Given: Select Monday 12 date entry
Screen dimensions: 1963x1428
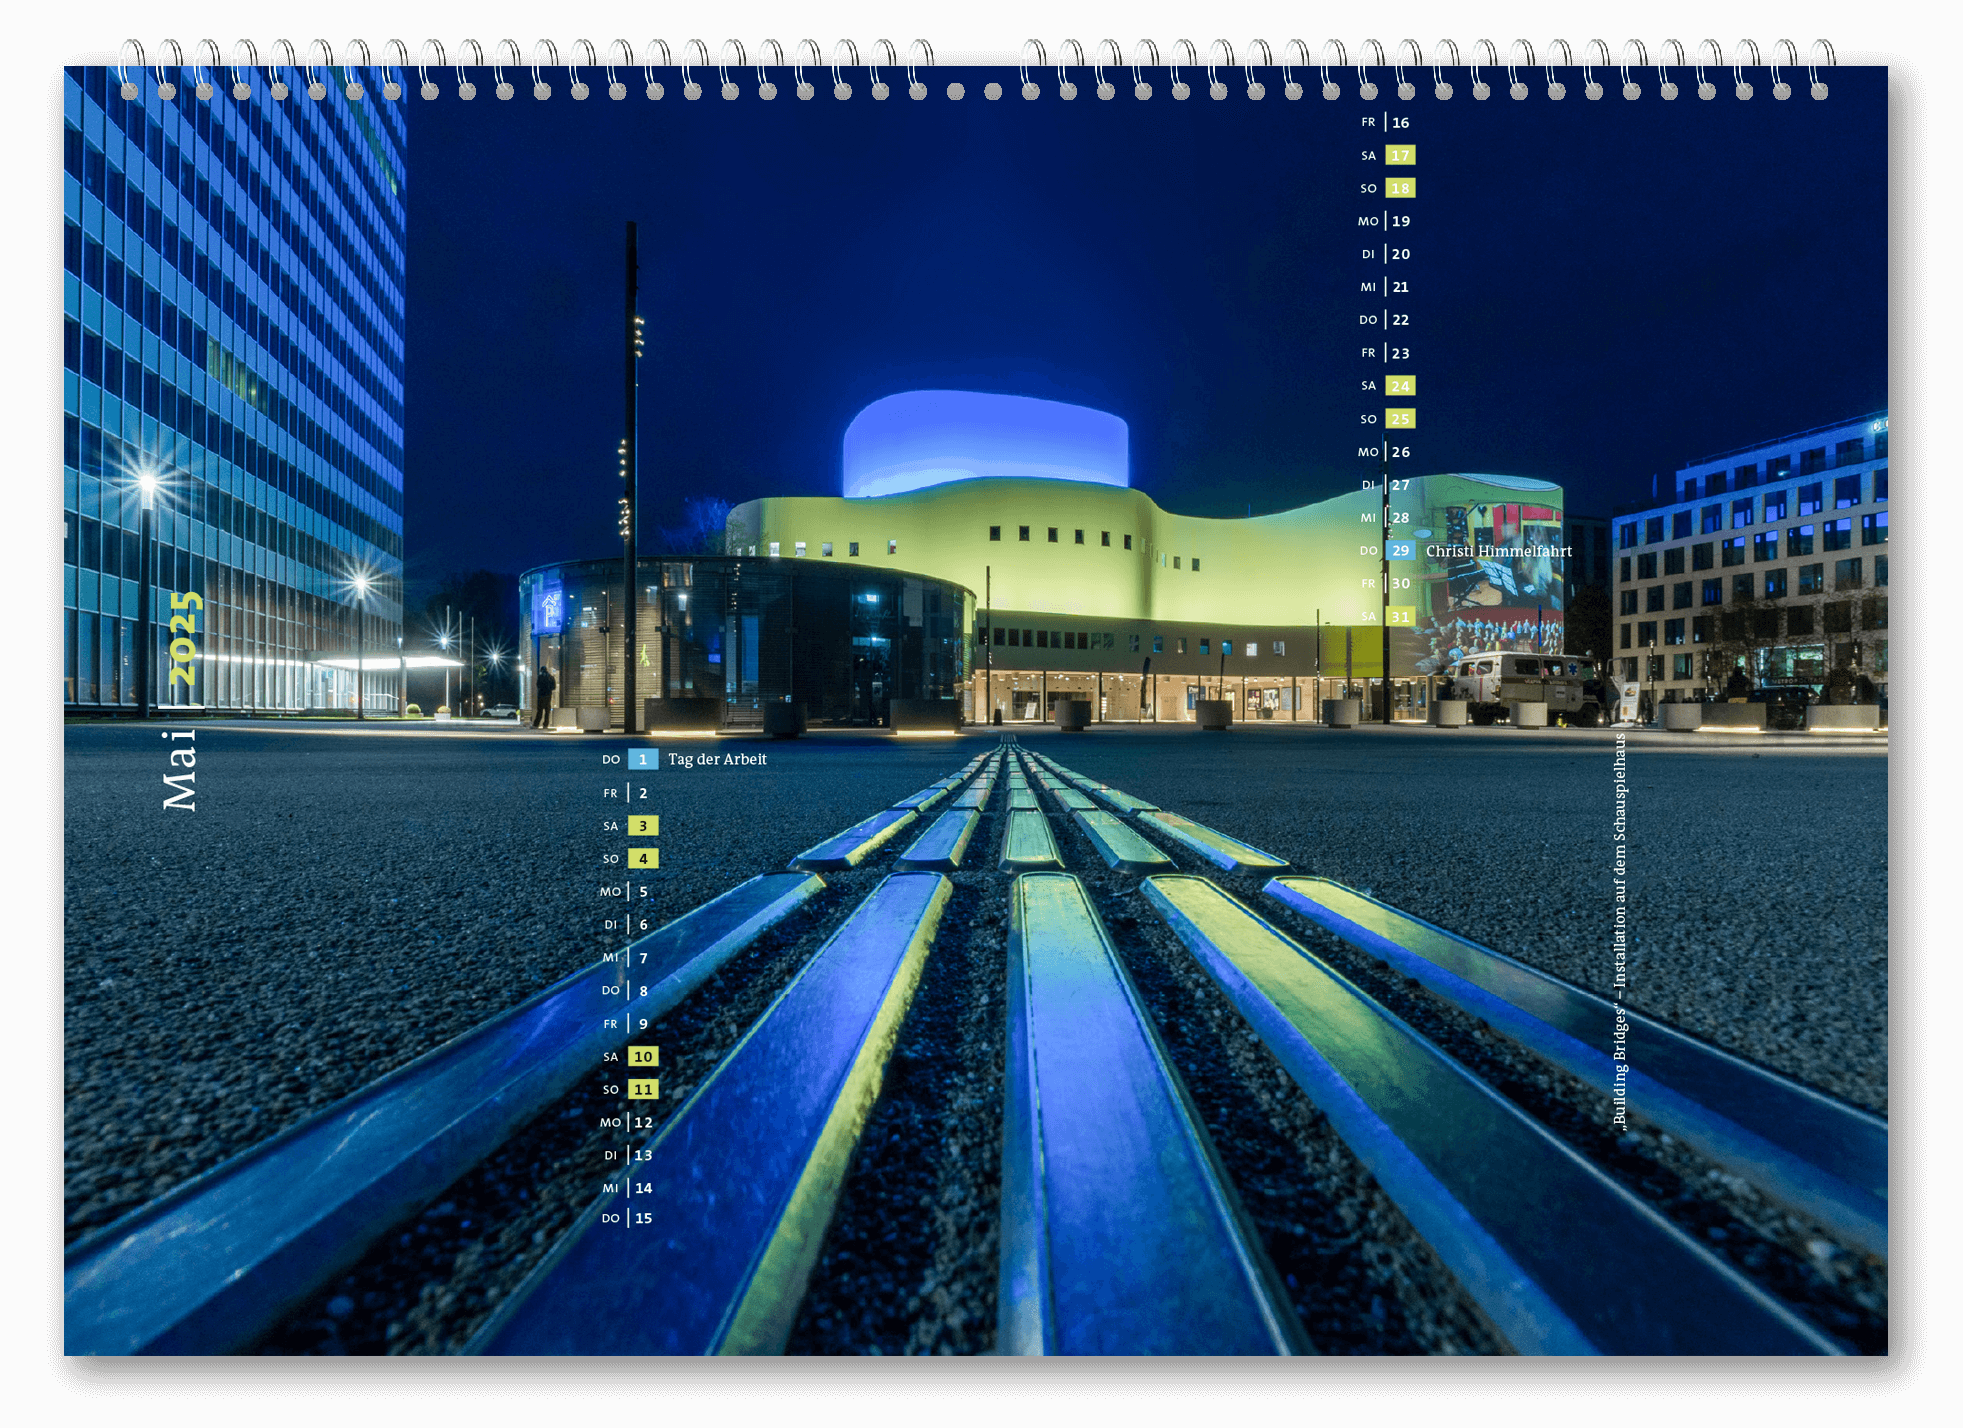Looking at the screenshot, I should (x=643, y=1123).
